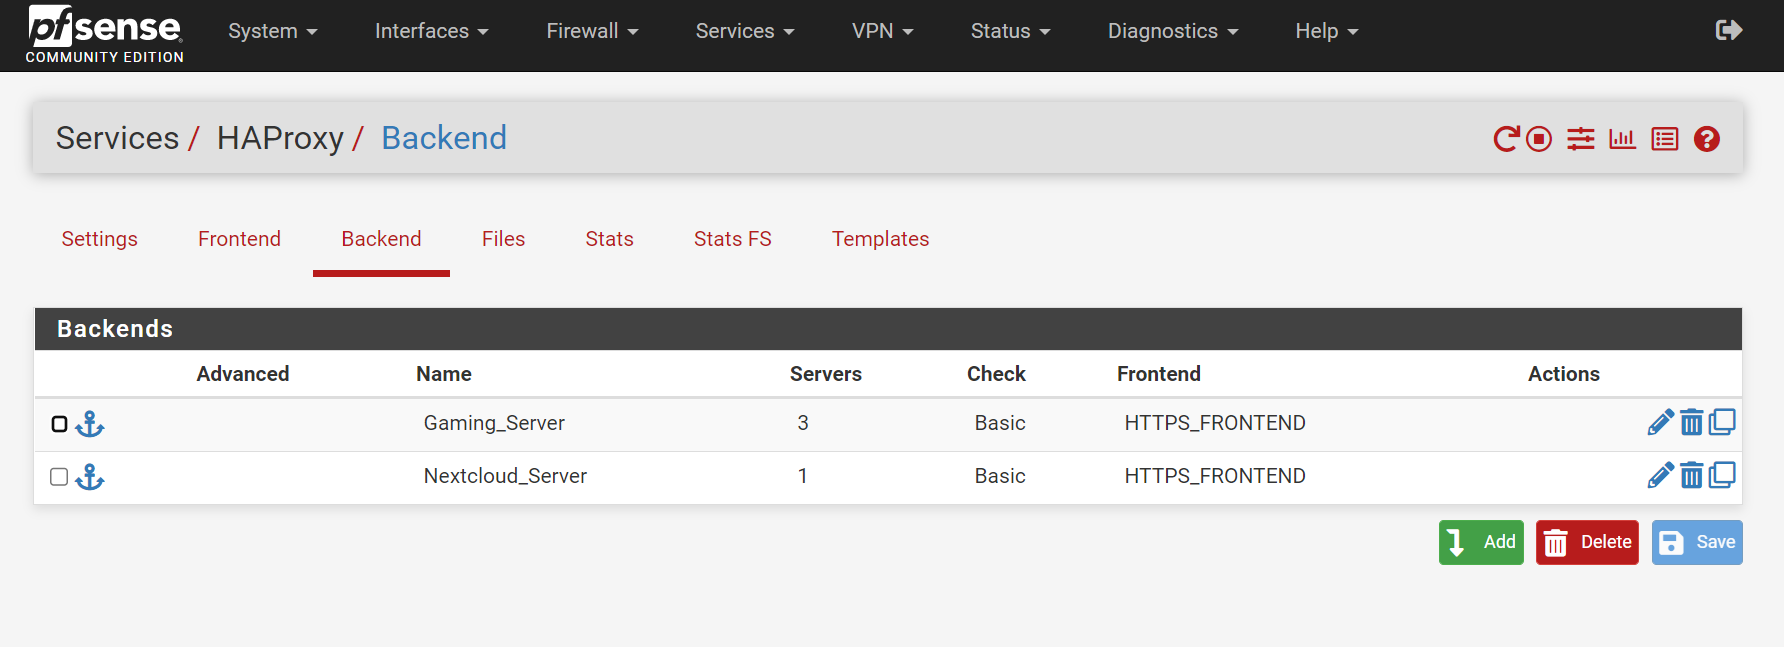The width and height of the screenshot is (1784, 647).
Task: Open related settings sliders icon
Action: [1581, 139]
